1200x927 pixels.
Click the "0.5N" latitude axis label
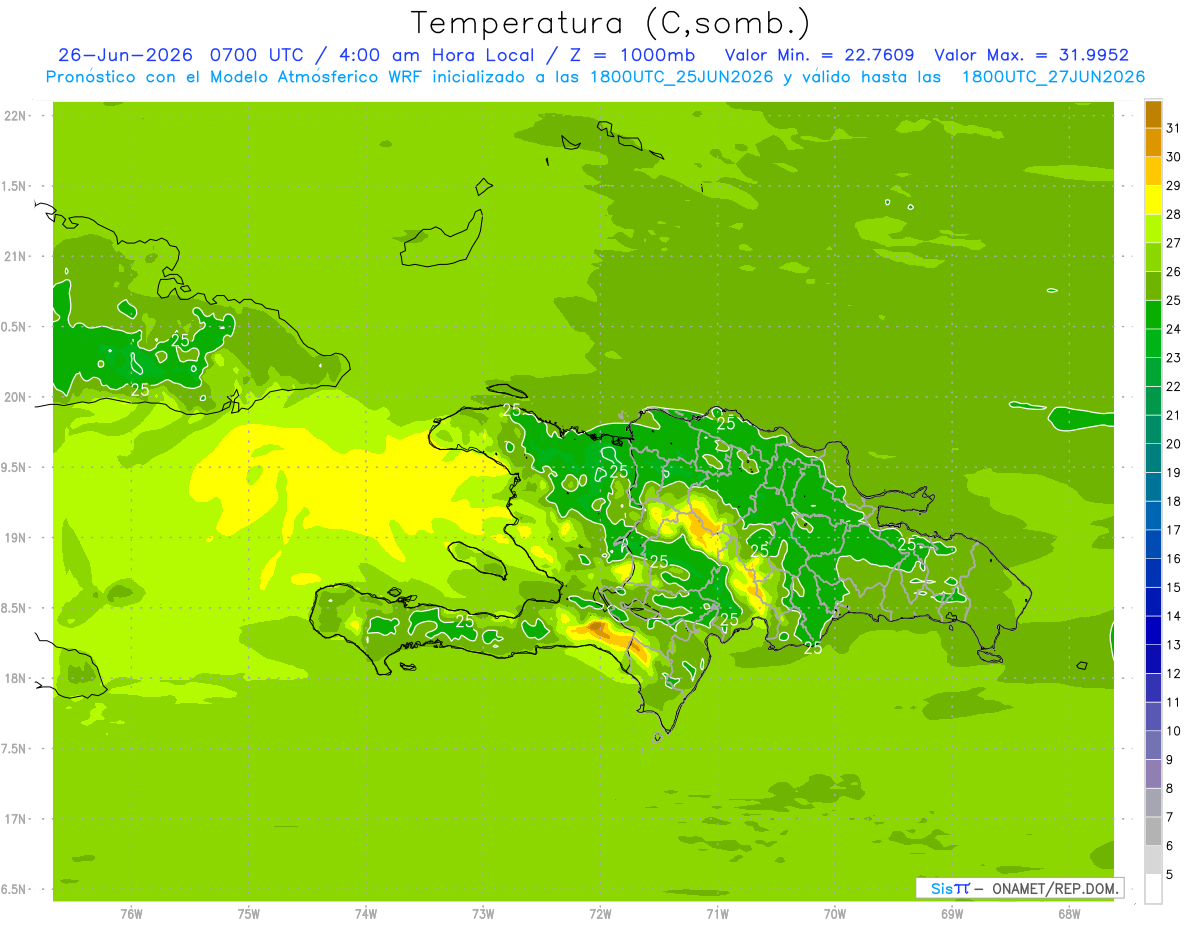point(15,327)
